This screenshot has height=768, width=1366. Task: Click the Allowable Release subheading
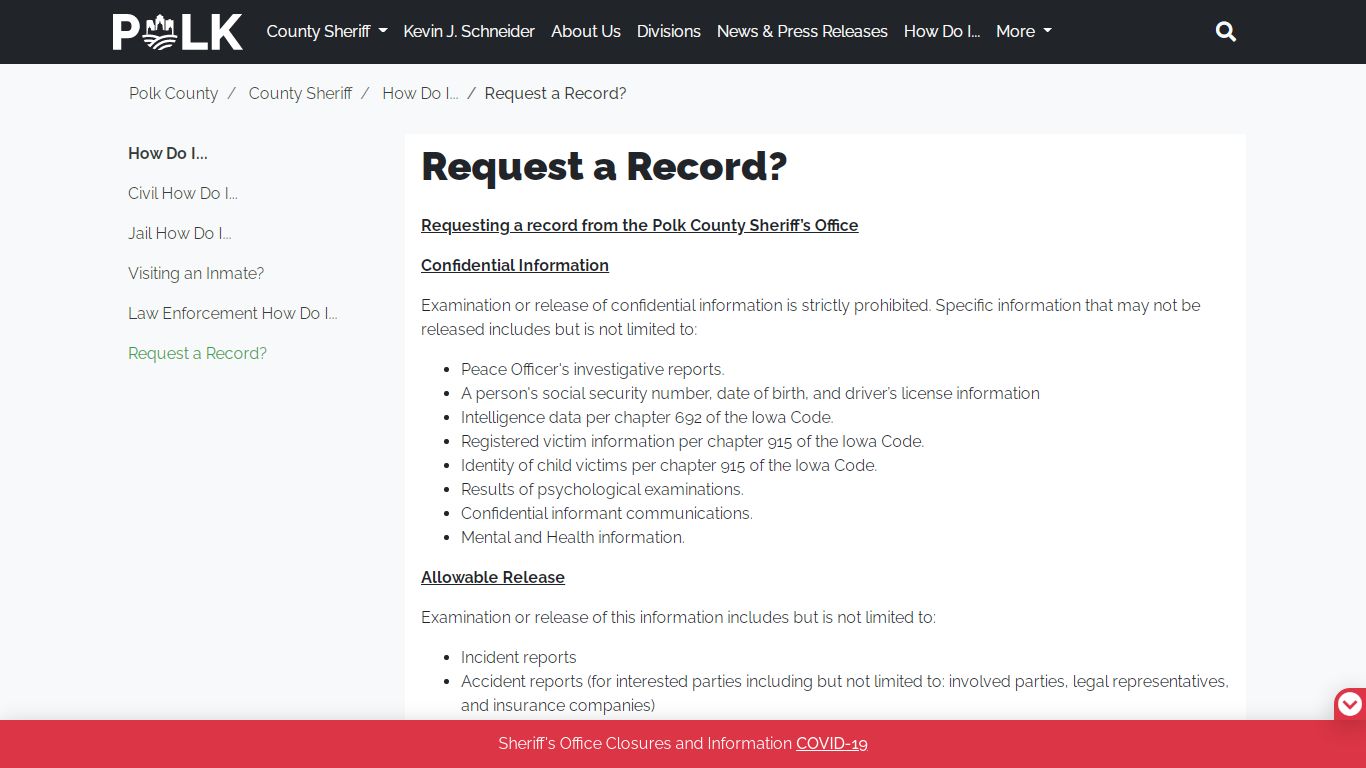tap(493, 577)
